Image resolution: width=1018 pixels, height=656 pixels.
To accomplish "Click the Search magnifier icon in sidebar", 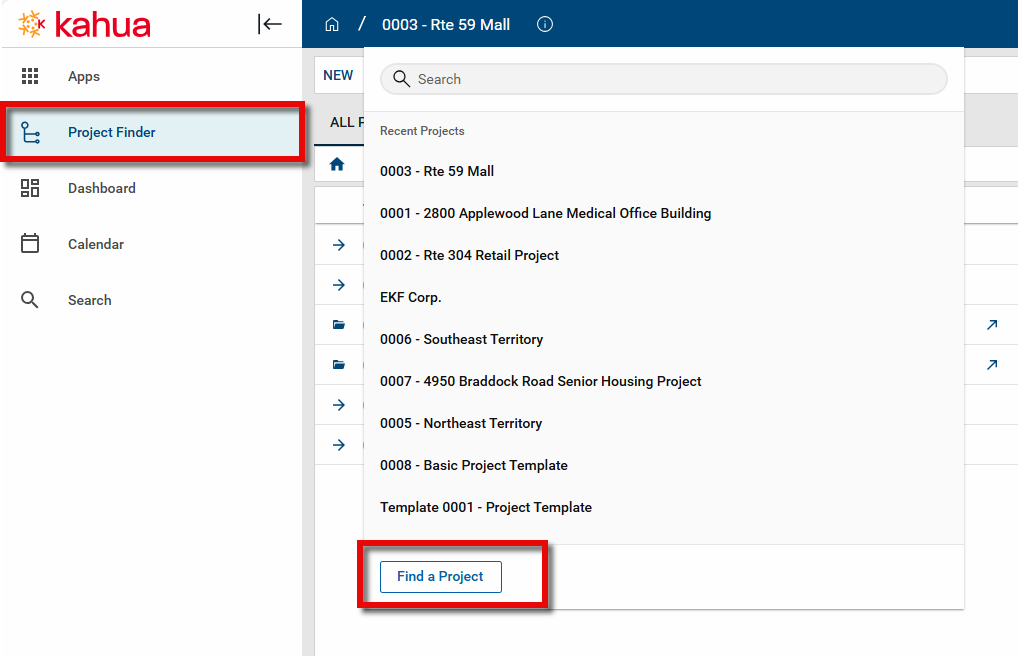I will pyautogui.click(x=30, y=300).
